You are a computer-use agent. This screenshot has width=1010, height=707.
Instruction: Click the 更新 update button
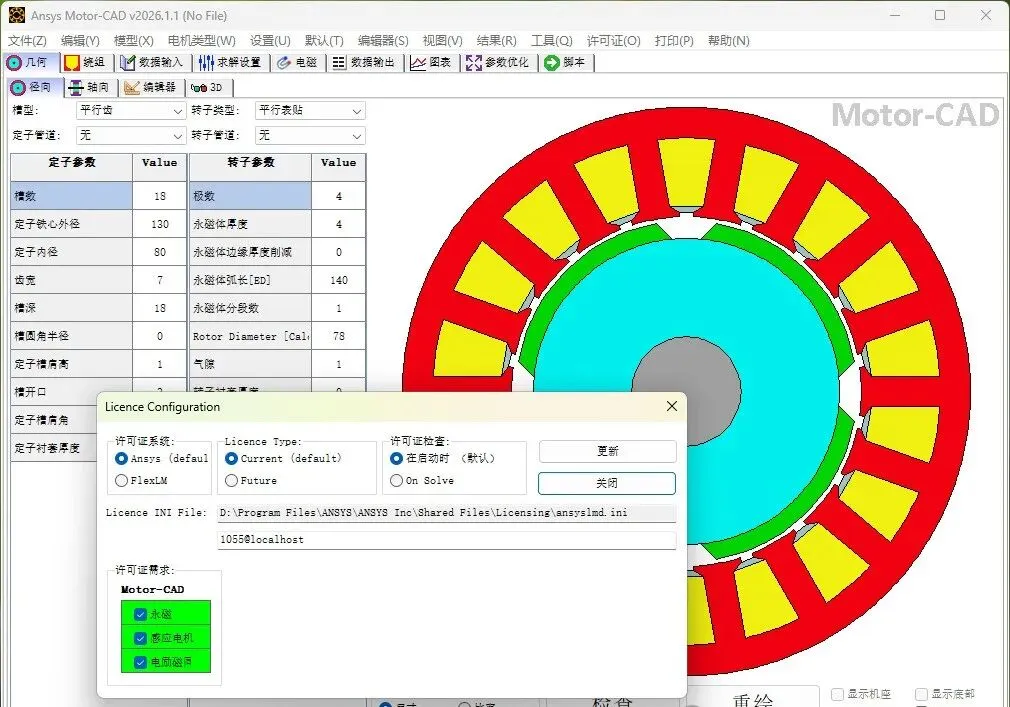pyautogui.click(x=607, y=451)
